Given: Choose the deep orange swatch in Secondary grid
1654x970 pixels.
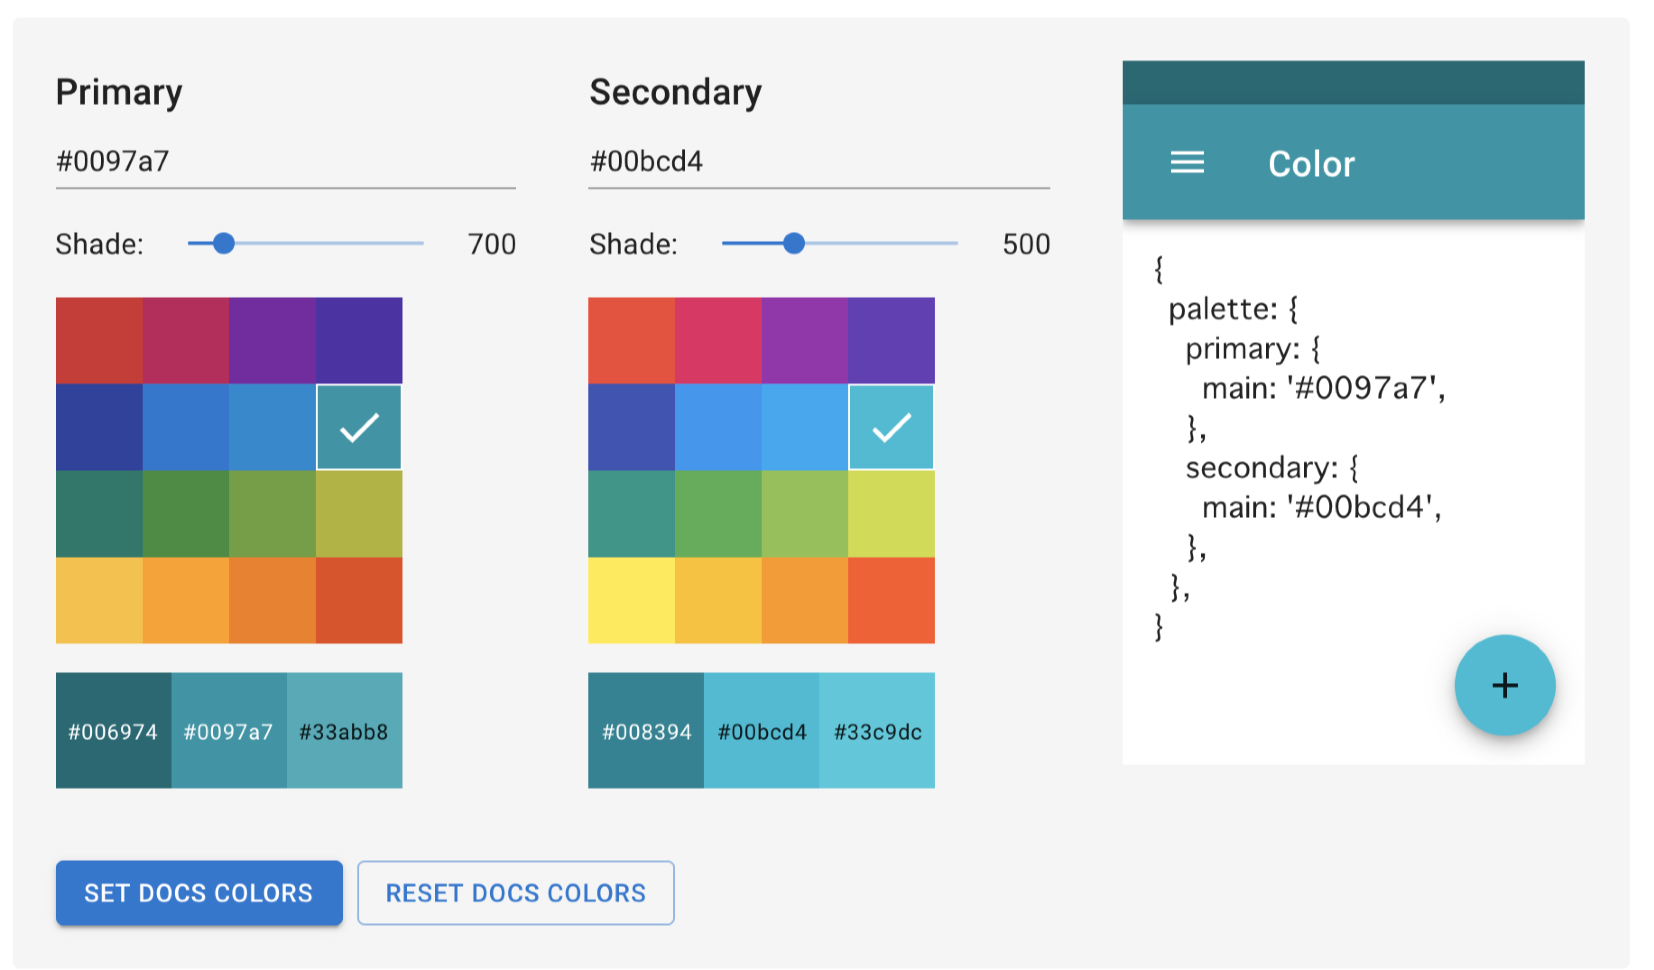Looking at the screenshot, I should click(x=891, y=600).
